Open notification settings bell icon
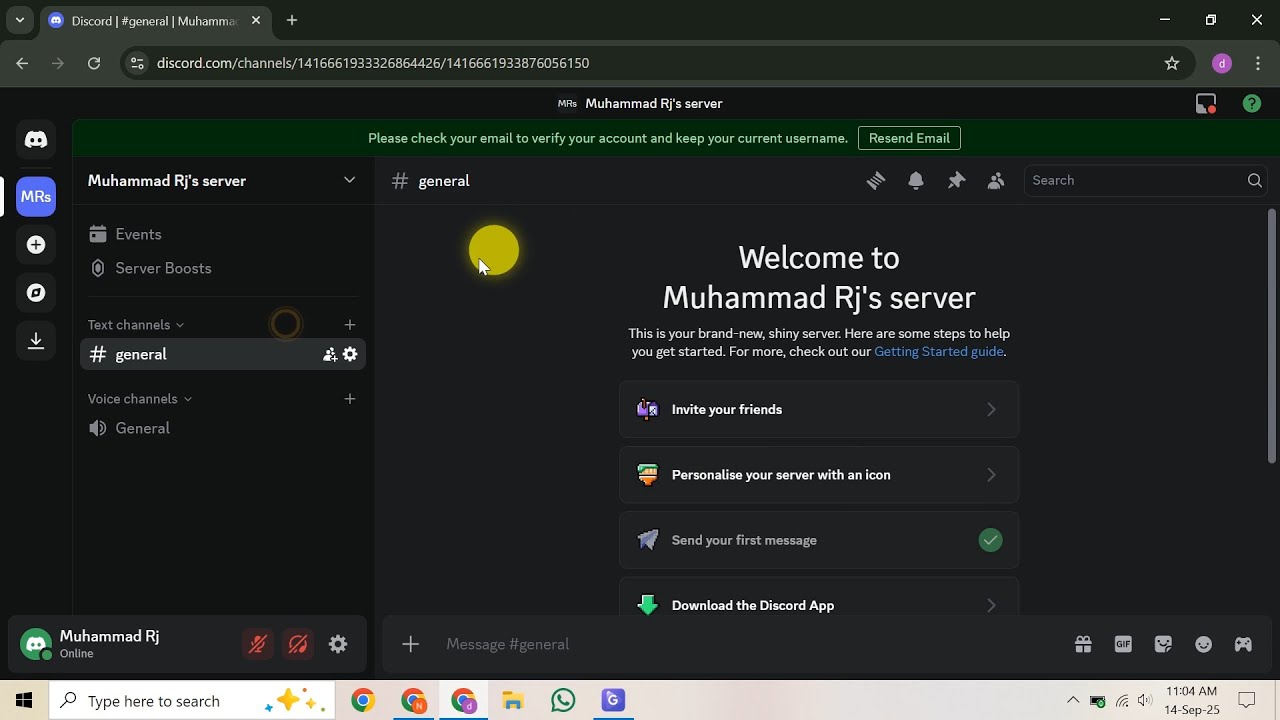The height and width of the screenshot is (720, 1280). pyautogui.click(x=916, y=181)
